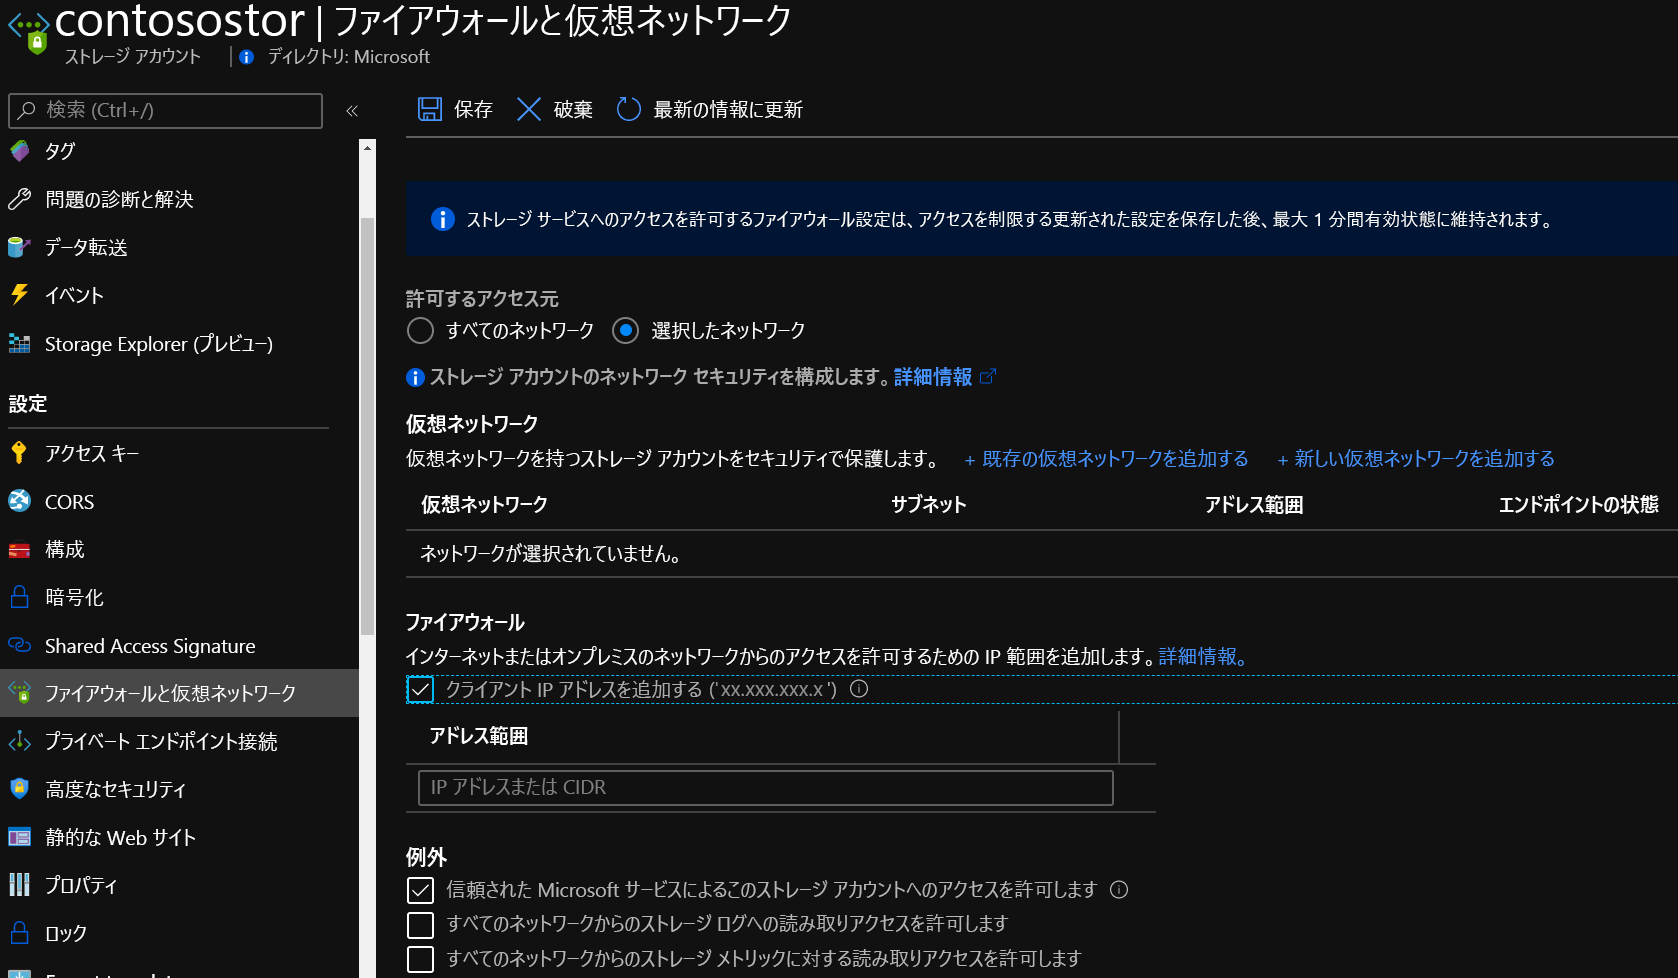The height and width of the screenshot is (978, 1678).
Task: Click the エンドポイントの状態 column header
Action: pyautogui.click(x=1579, y=504)
